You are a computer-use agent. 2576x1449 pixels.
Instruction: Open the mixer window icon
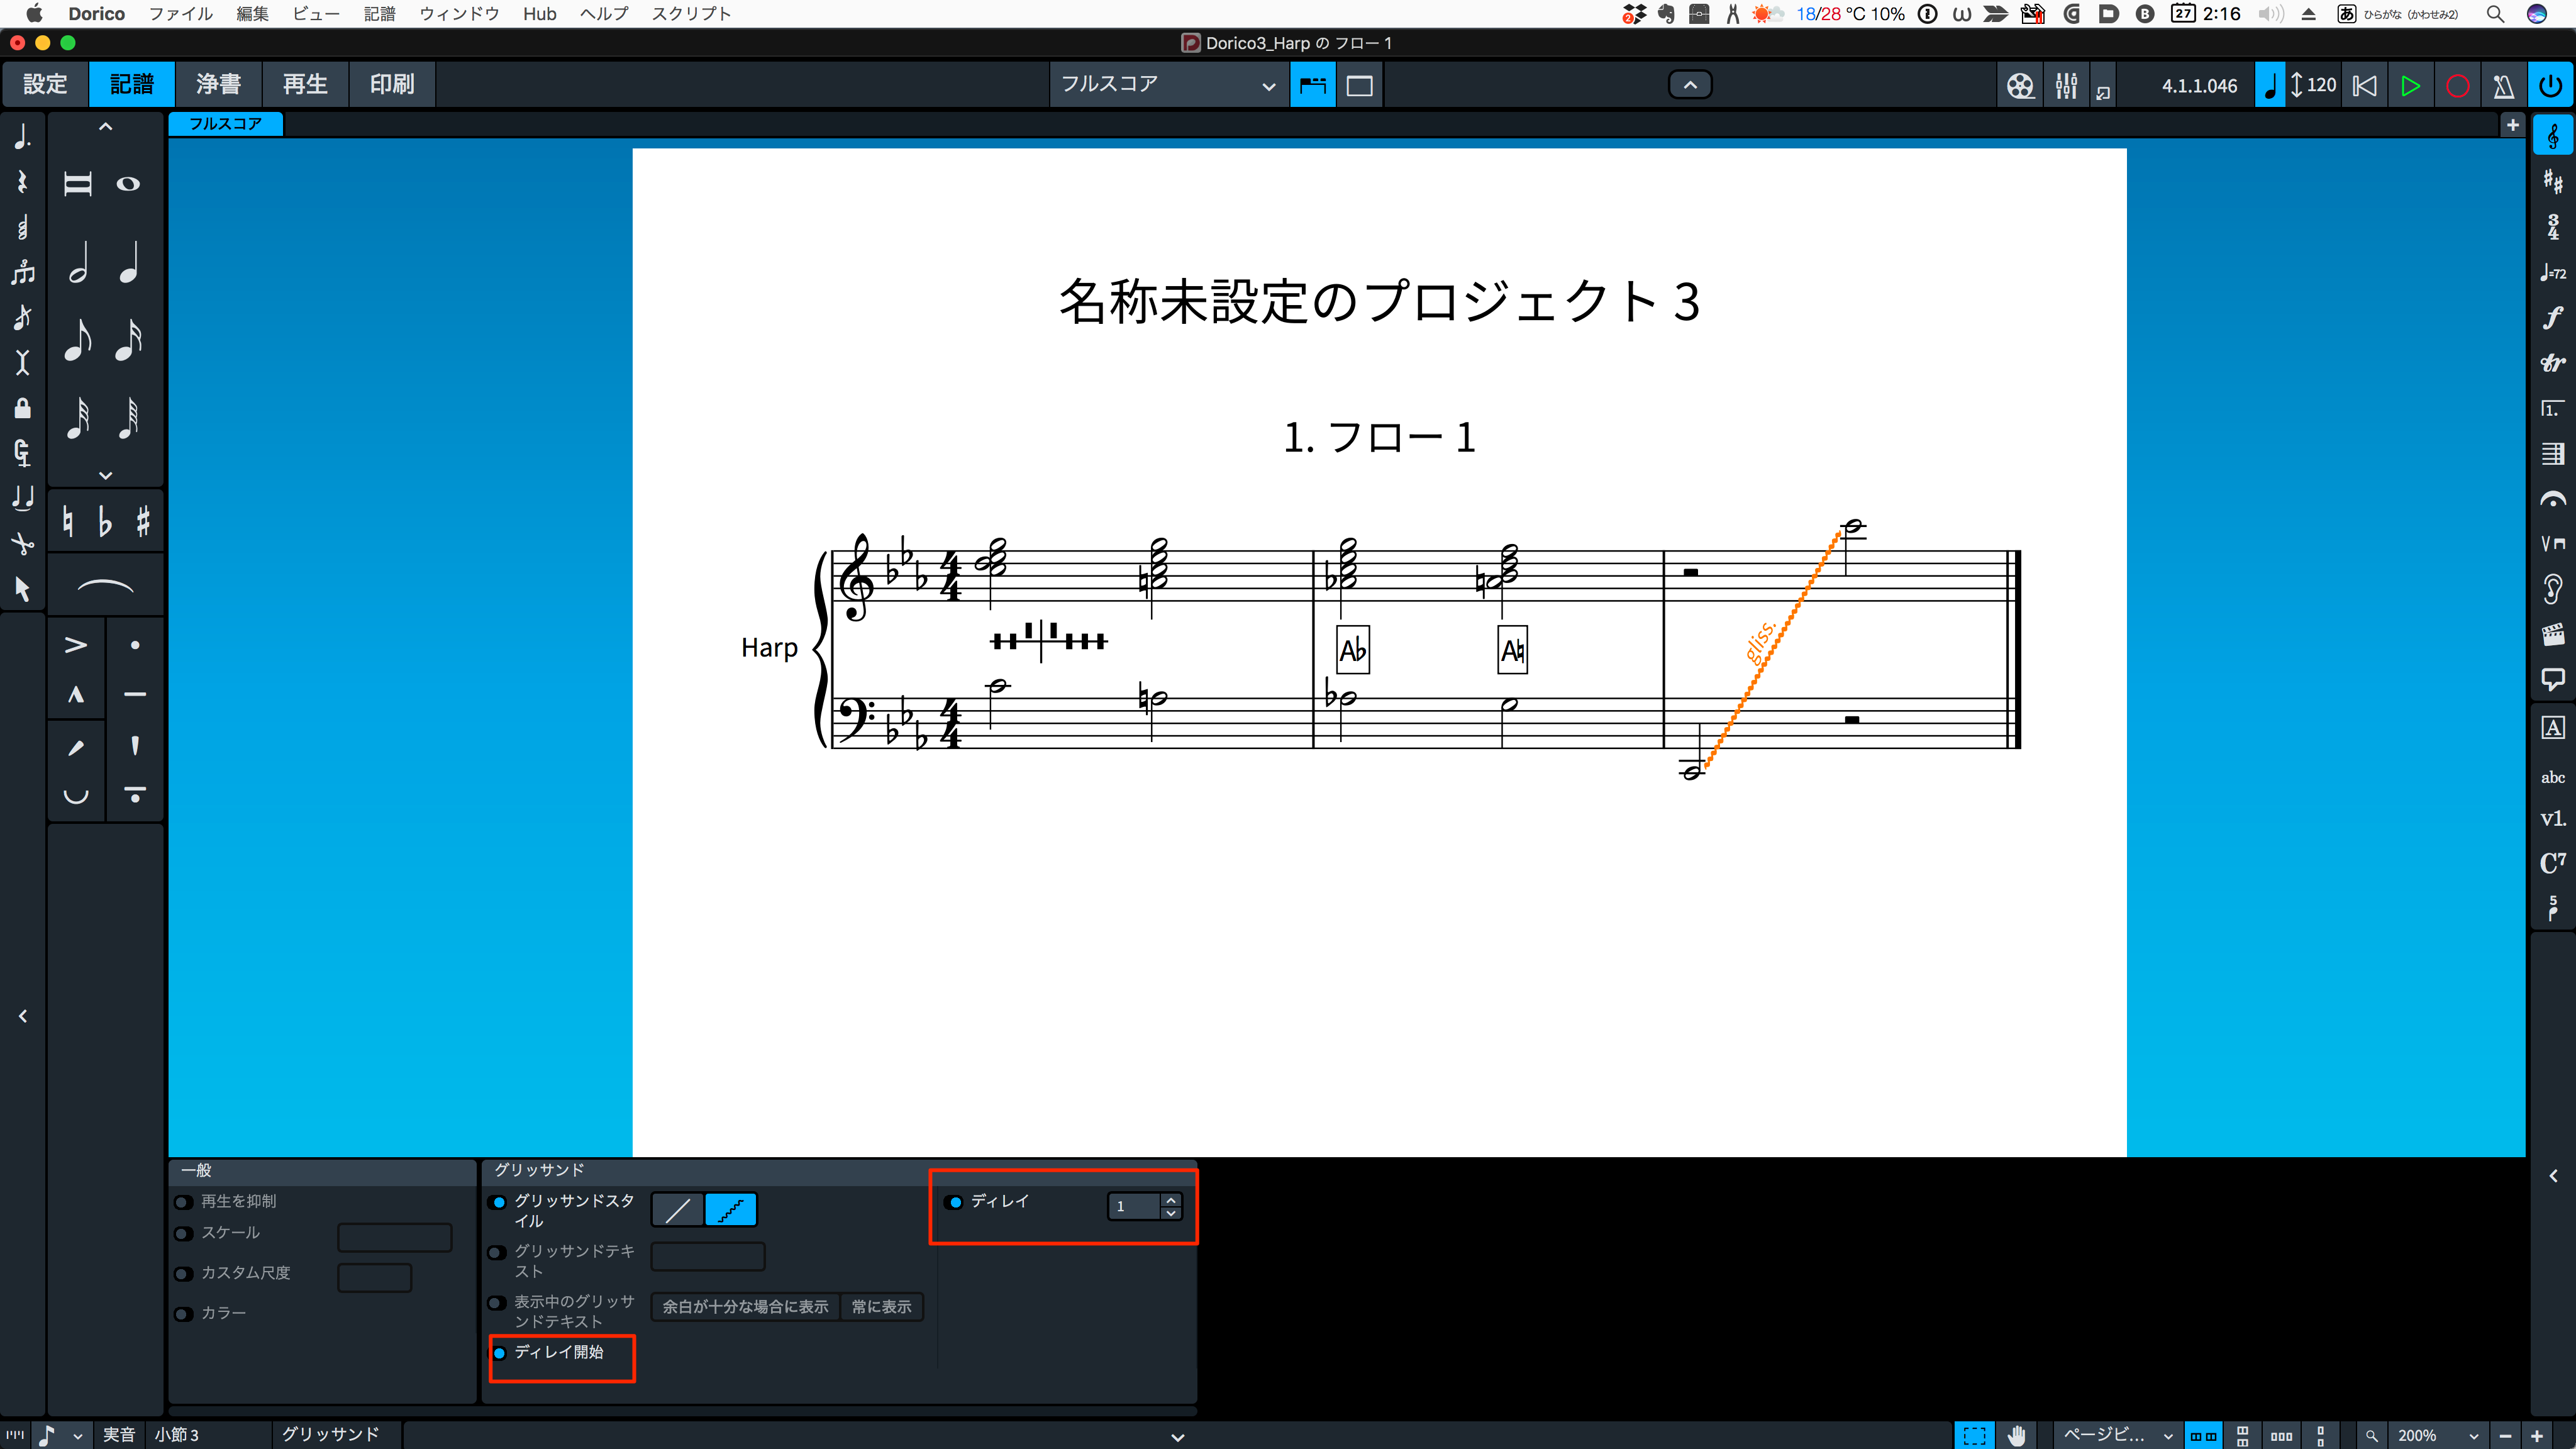[2066, 86]
